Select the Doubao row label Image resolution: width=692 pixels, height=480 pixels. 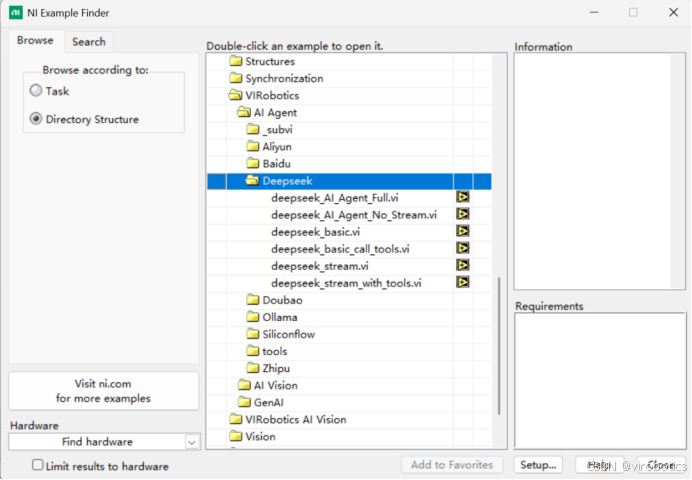coord(282,300)
